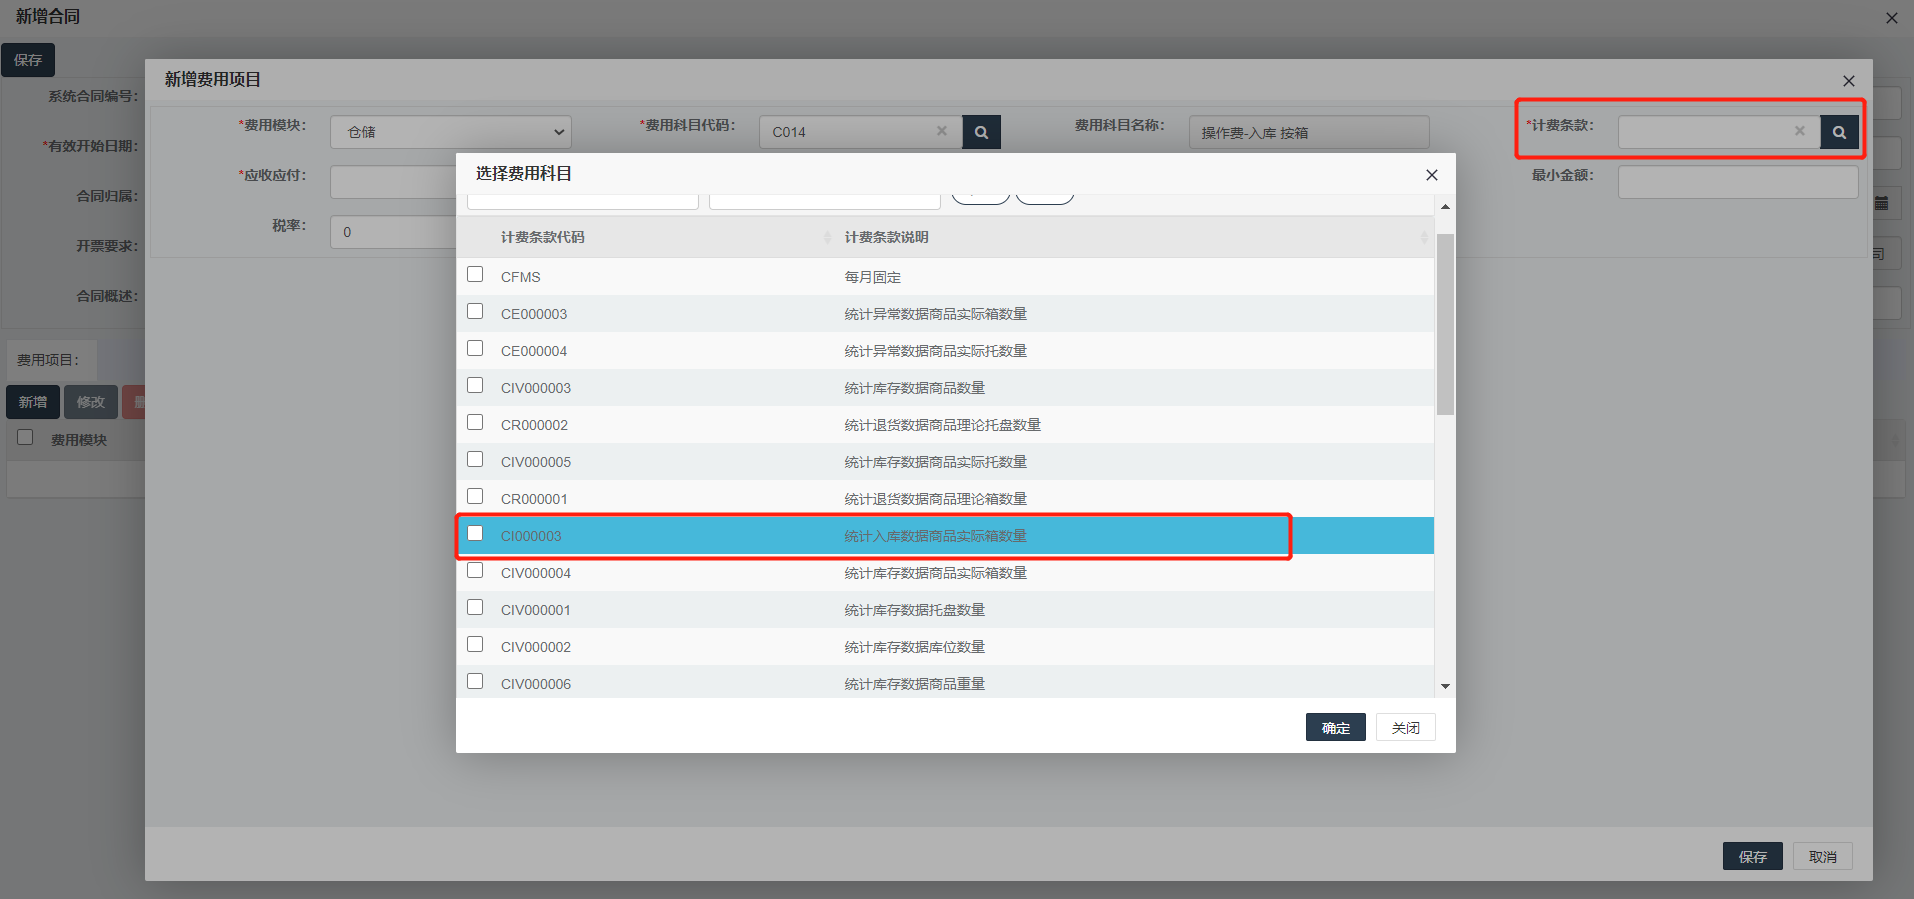Screen dimensions: 1914x899
Task: Tick the checkbox for CIV000003
Action: pos(475,385)
